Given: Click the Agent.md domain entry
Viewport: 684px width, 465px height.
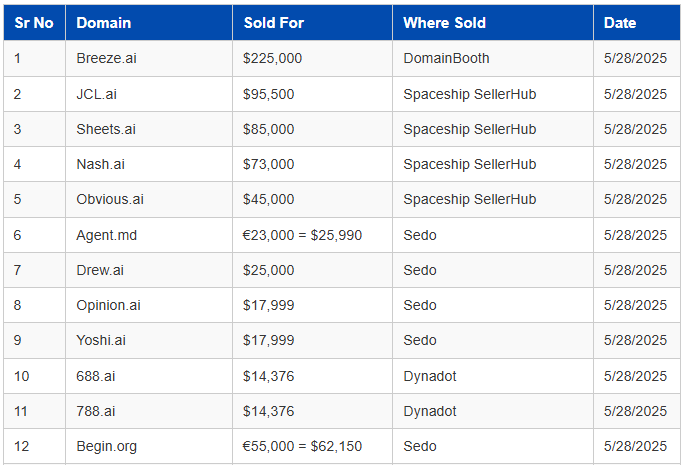Looking at the screenshot, I should [x=106, y=235].
